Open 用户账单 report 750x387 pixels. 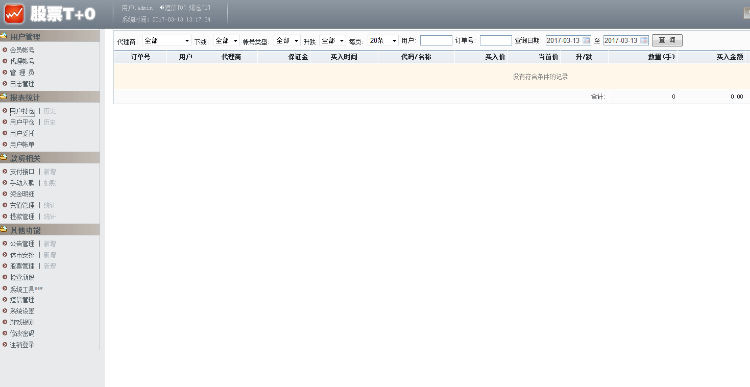22,144
